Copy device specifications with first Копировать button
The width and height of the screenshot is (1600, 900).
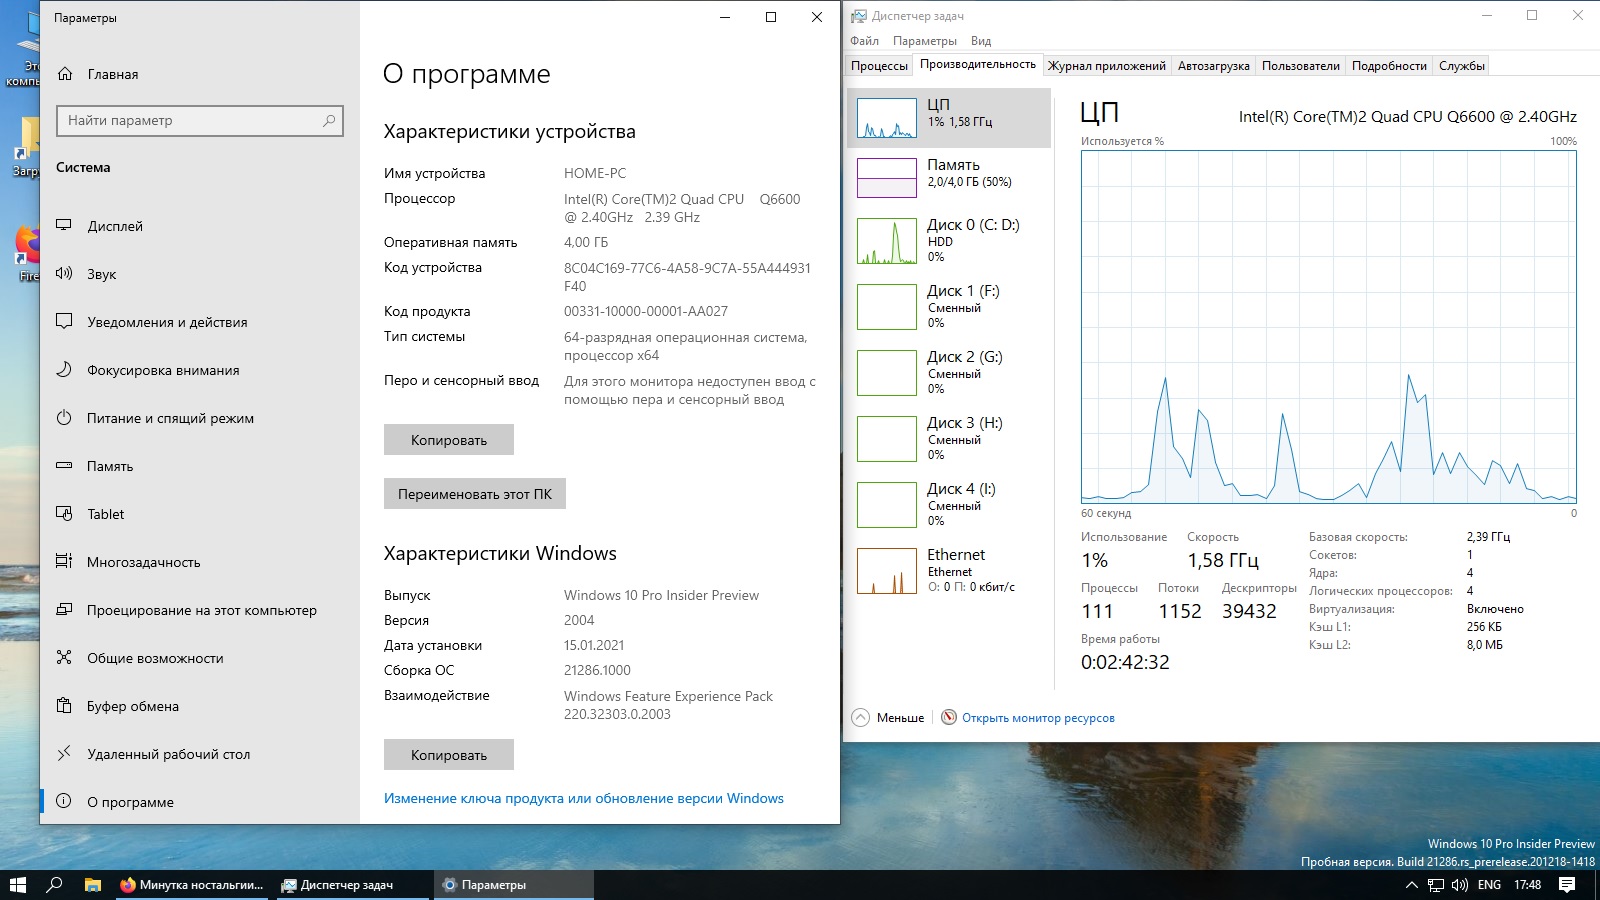(449, 440)
